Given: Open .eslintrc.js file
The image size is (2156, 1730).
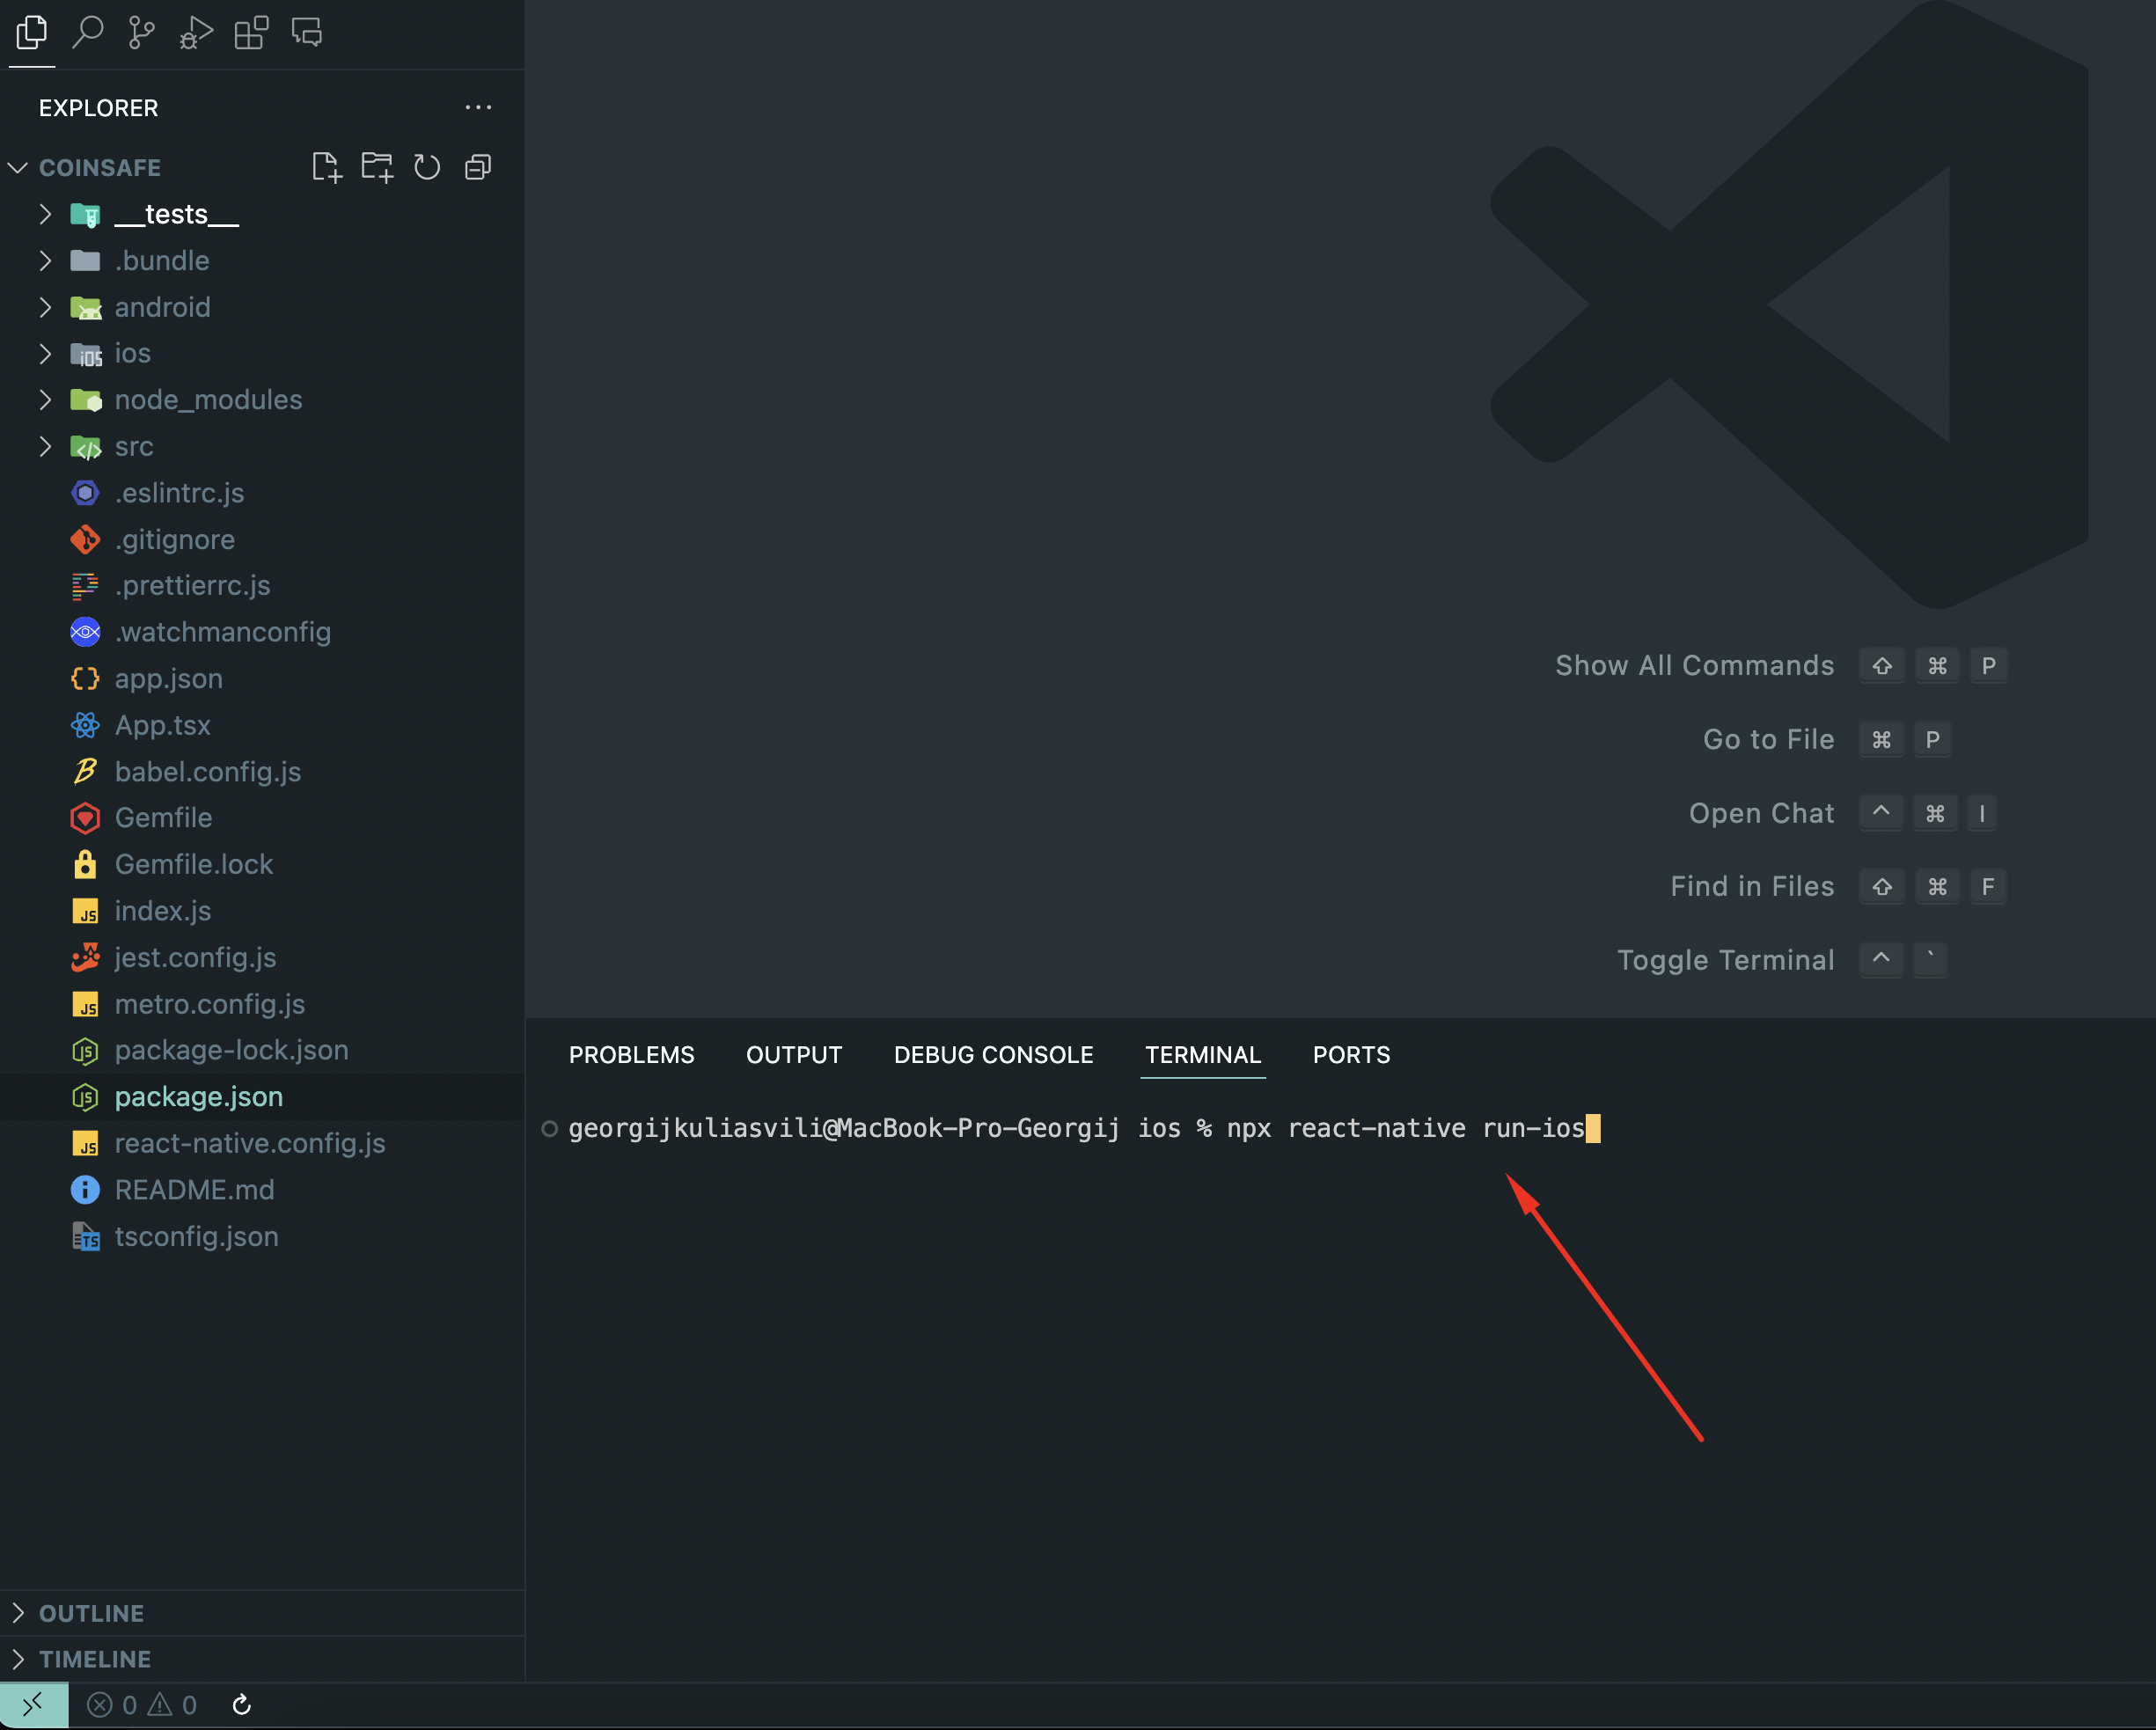Looking at the screenshot, I should point(262,493).
